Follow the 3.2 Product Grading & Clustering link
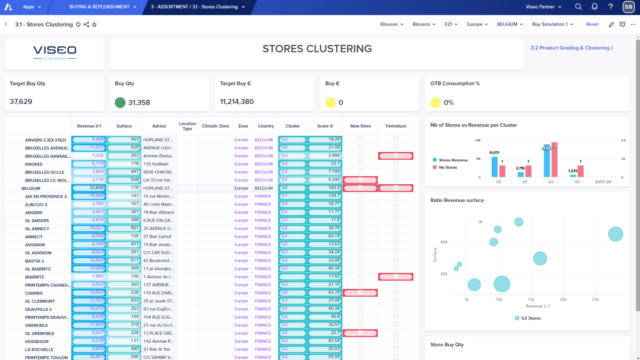The width and height of the screenshot is (640, 360). click(x=572, y=48)
